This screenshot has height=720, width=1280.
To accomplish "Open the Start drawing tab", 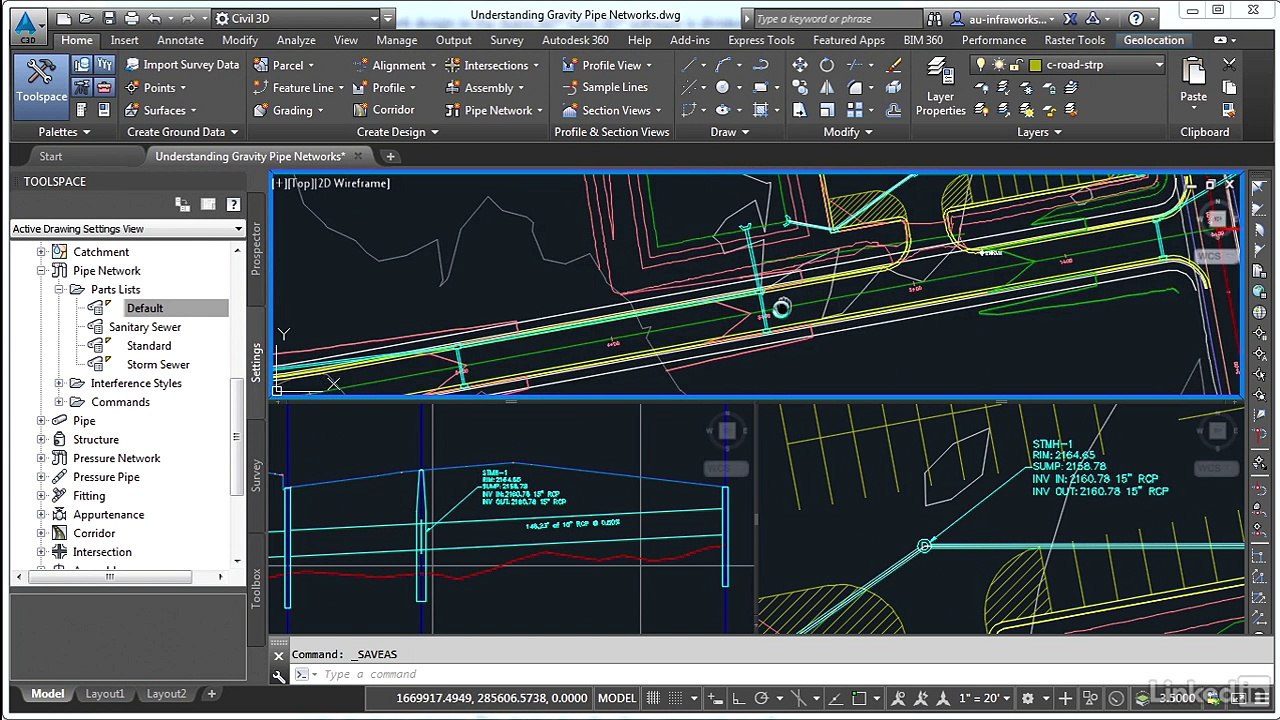I will point(50,156).
